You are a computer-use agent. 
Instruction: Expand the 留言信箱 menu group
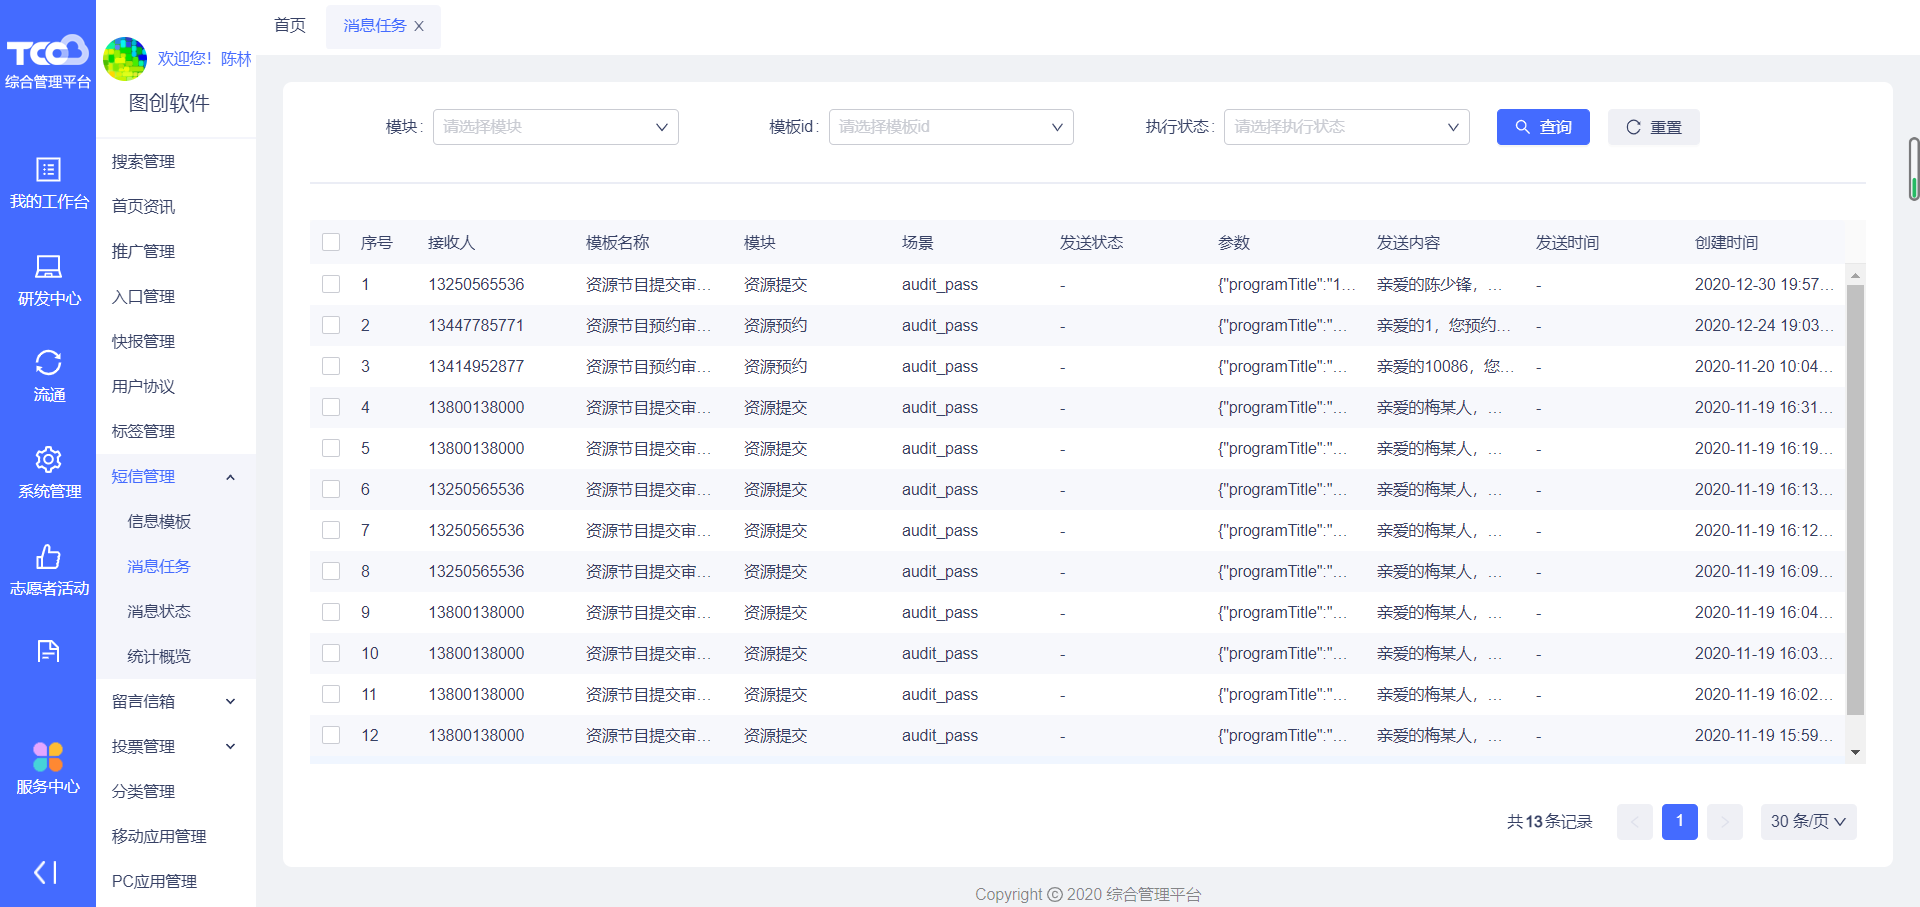[176, 702]
